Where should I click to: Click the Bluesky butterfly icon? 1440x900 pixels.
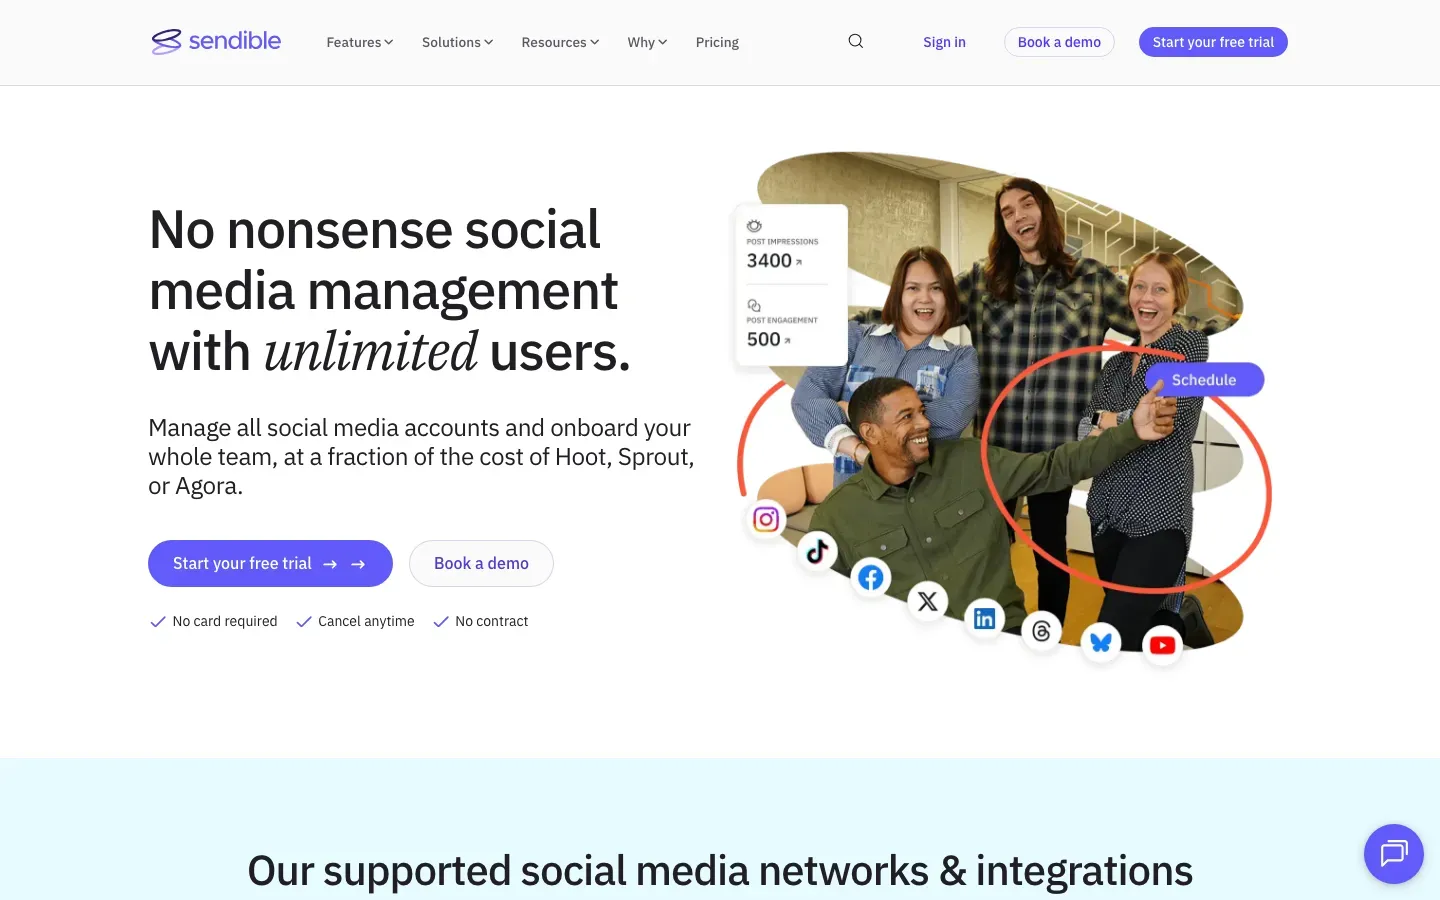click(1101, 642)
